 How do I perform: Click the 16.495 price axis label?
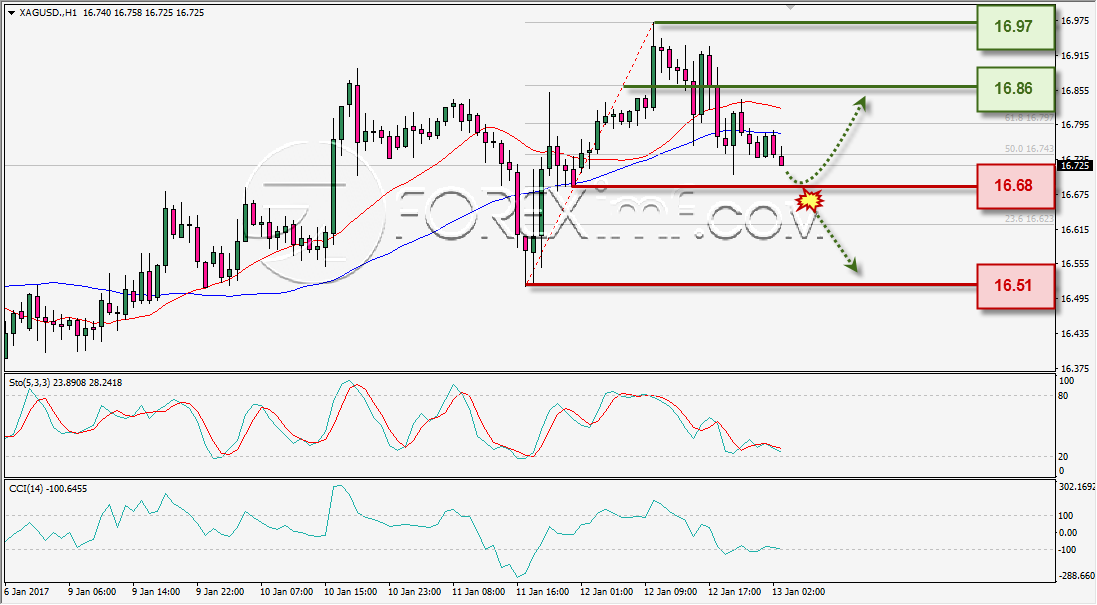tap(1075, 299)
